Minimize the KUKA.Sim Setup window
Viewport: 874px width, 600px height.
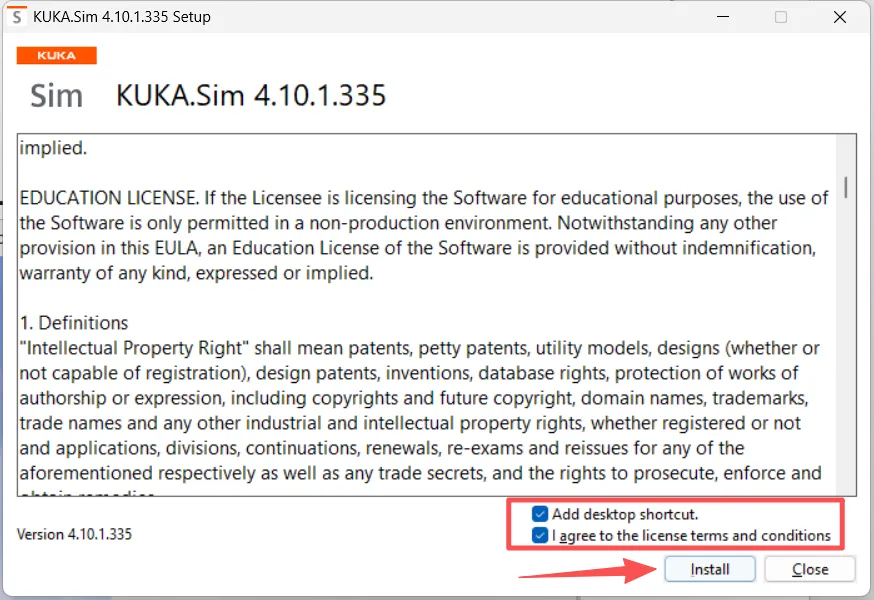pos(723,17)
